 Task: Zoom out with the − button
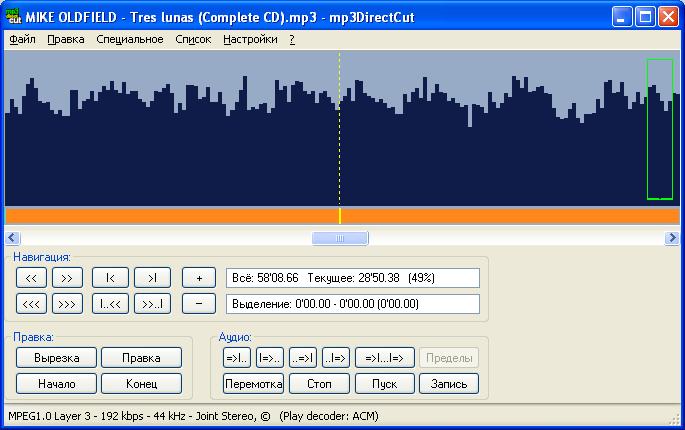click(199, 303)
